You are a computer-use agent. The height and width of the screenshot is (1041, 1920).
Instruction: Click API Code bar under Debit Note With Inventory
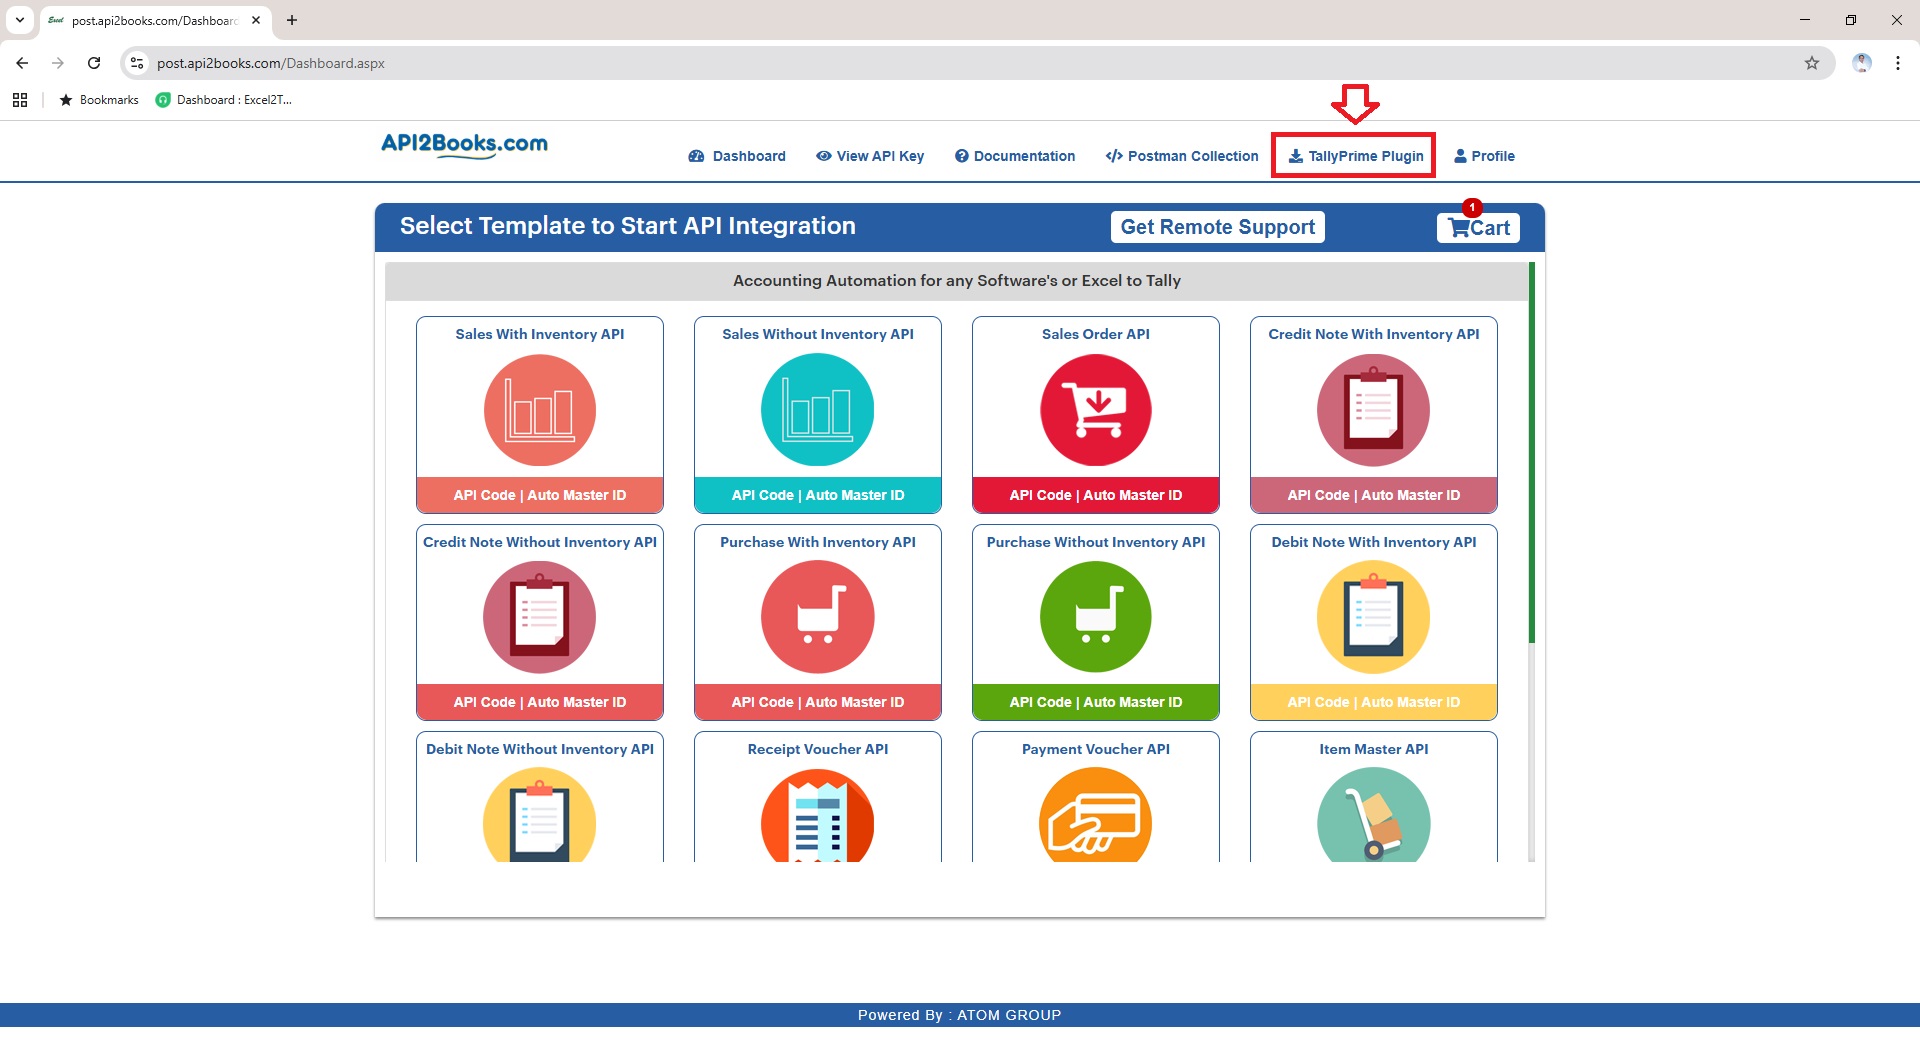[1374, 702]
